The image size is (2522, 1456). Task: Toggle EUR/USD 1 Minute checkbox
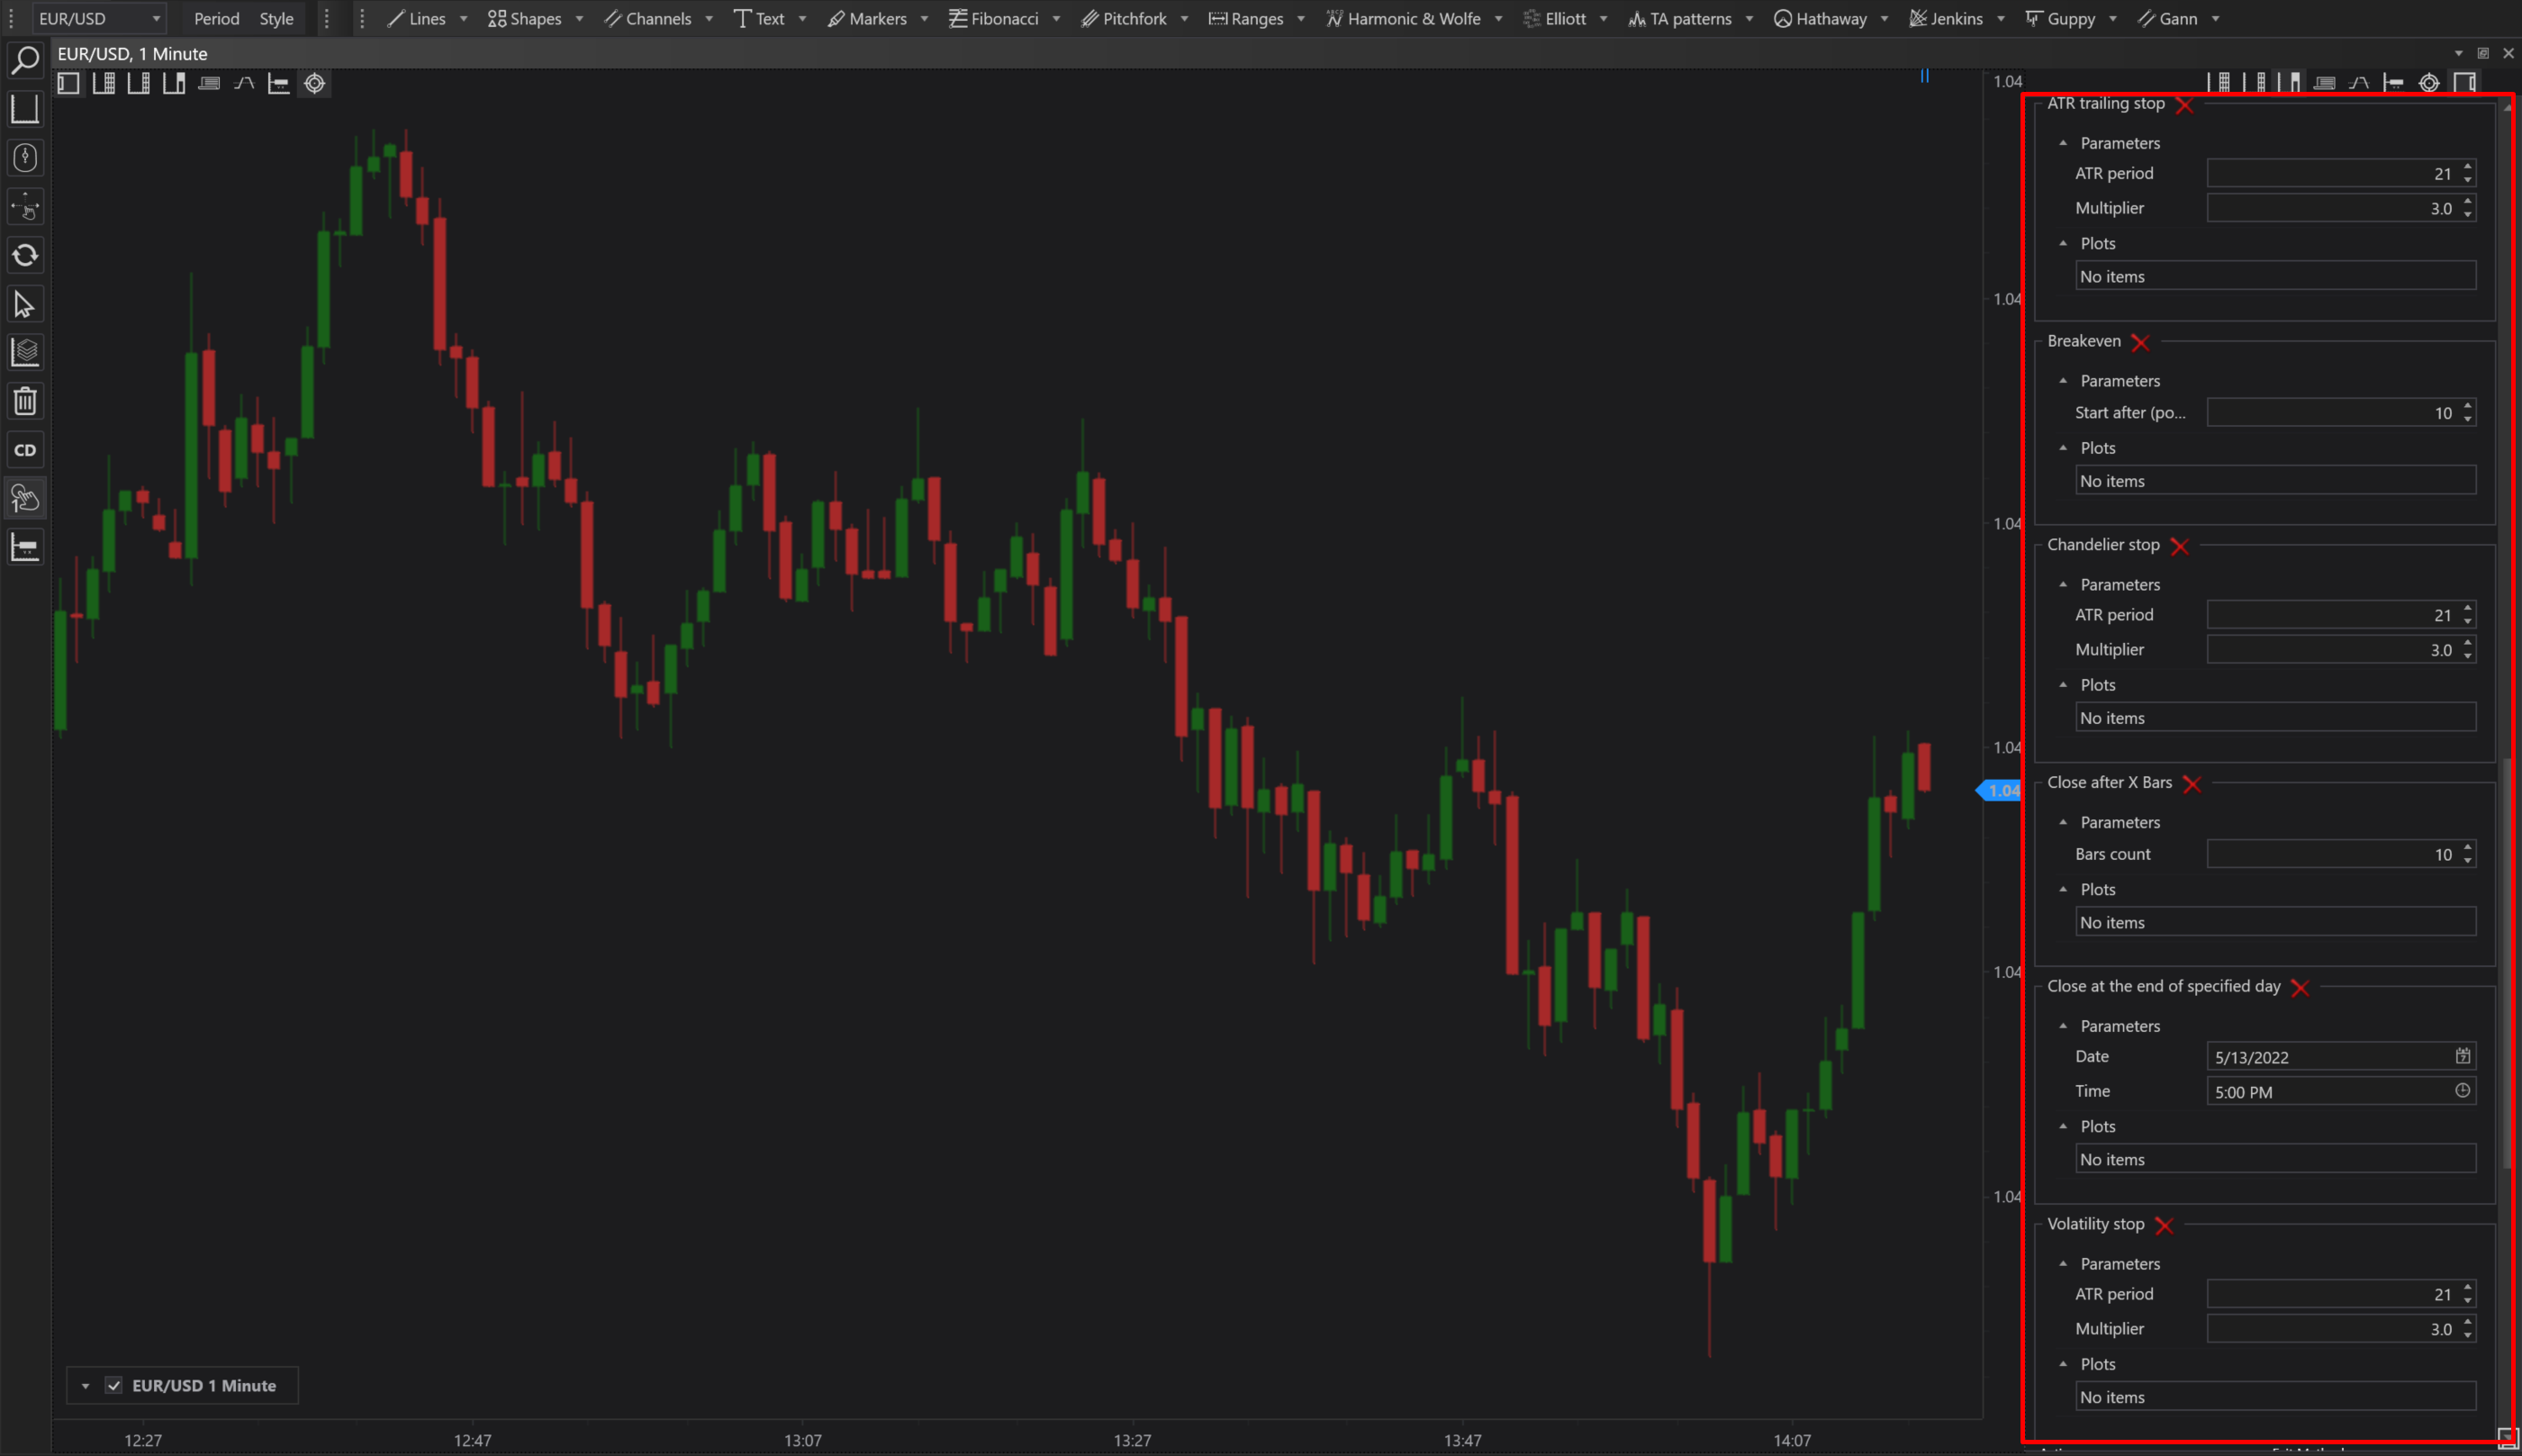tap(114, 1385)
